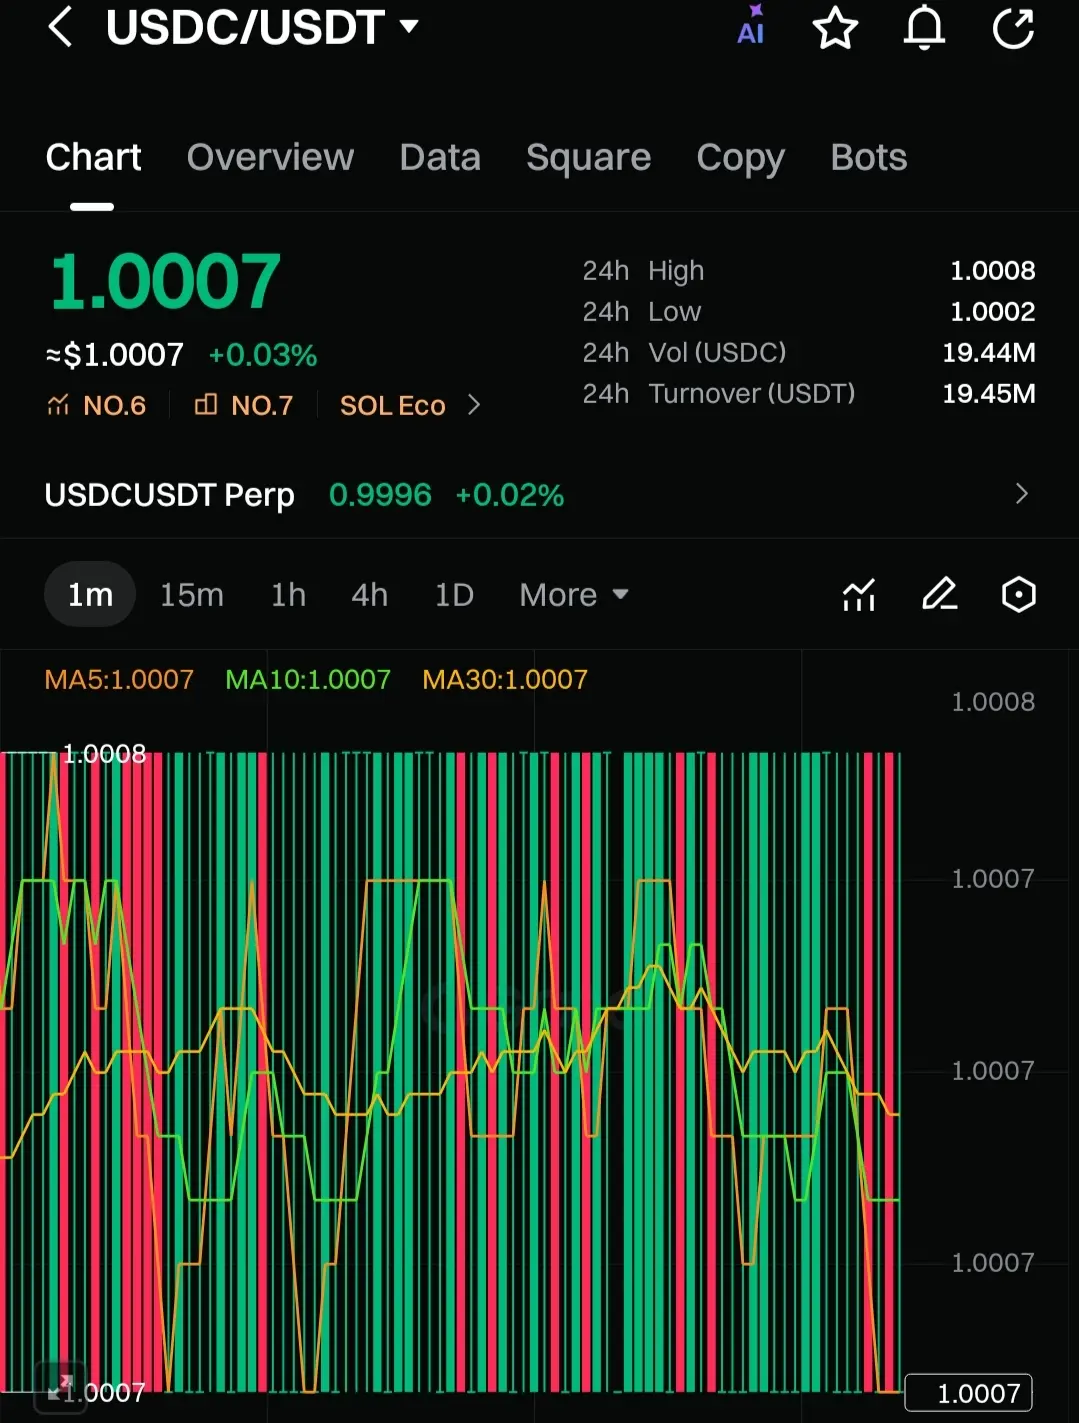Switch to the Chart tab
The height and width of the screenshot is (1423, 1079).
click(x=93, y=157)
